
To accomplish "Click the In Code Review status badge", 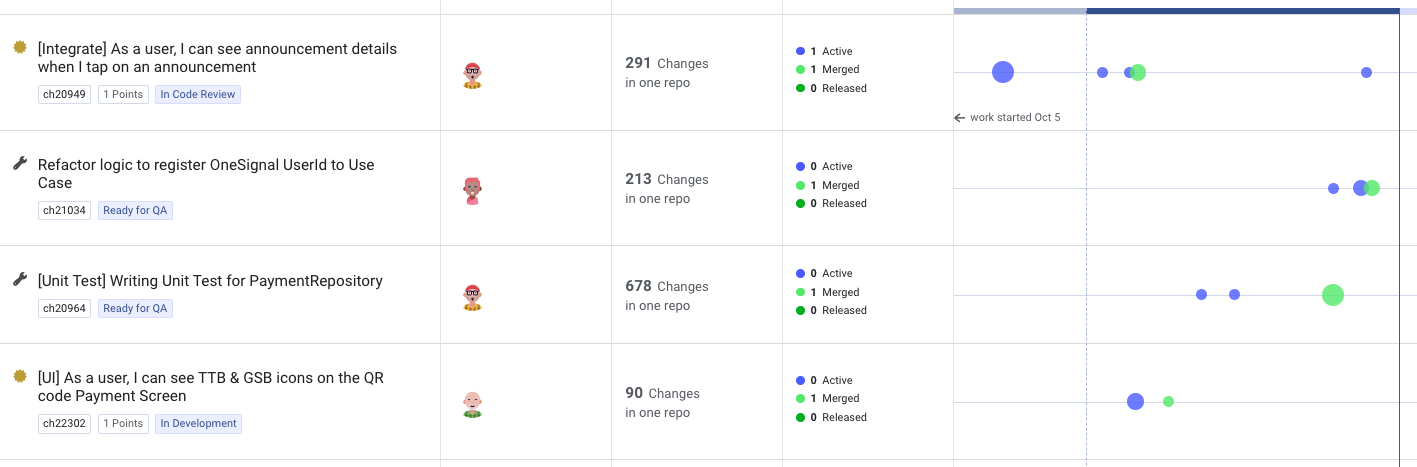I will pyautogui.click(x=198, y=95).
